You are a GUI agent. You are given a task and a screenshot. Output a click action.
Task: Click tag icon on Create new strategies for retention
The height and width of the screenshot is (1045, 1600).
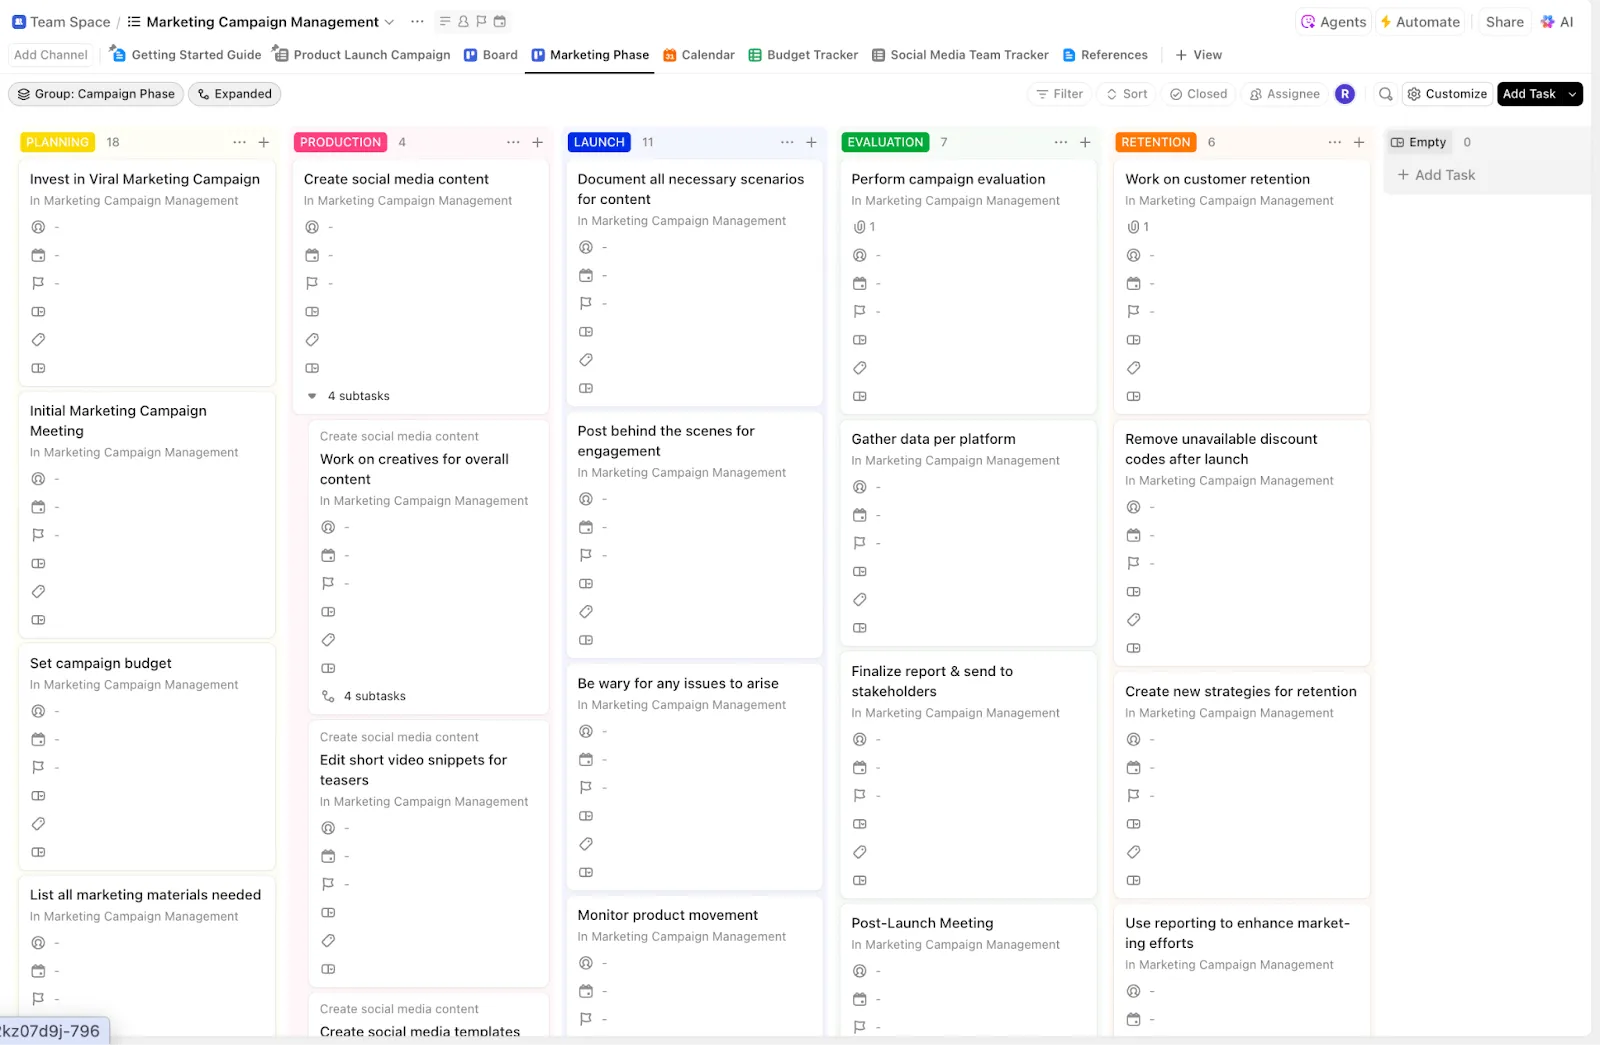pyautogui.click(x=1133, y=852)
